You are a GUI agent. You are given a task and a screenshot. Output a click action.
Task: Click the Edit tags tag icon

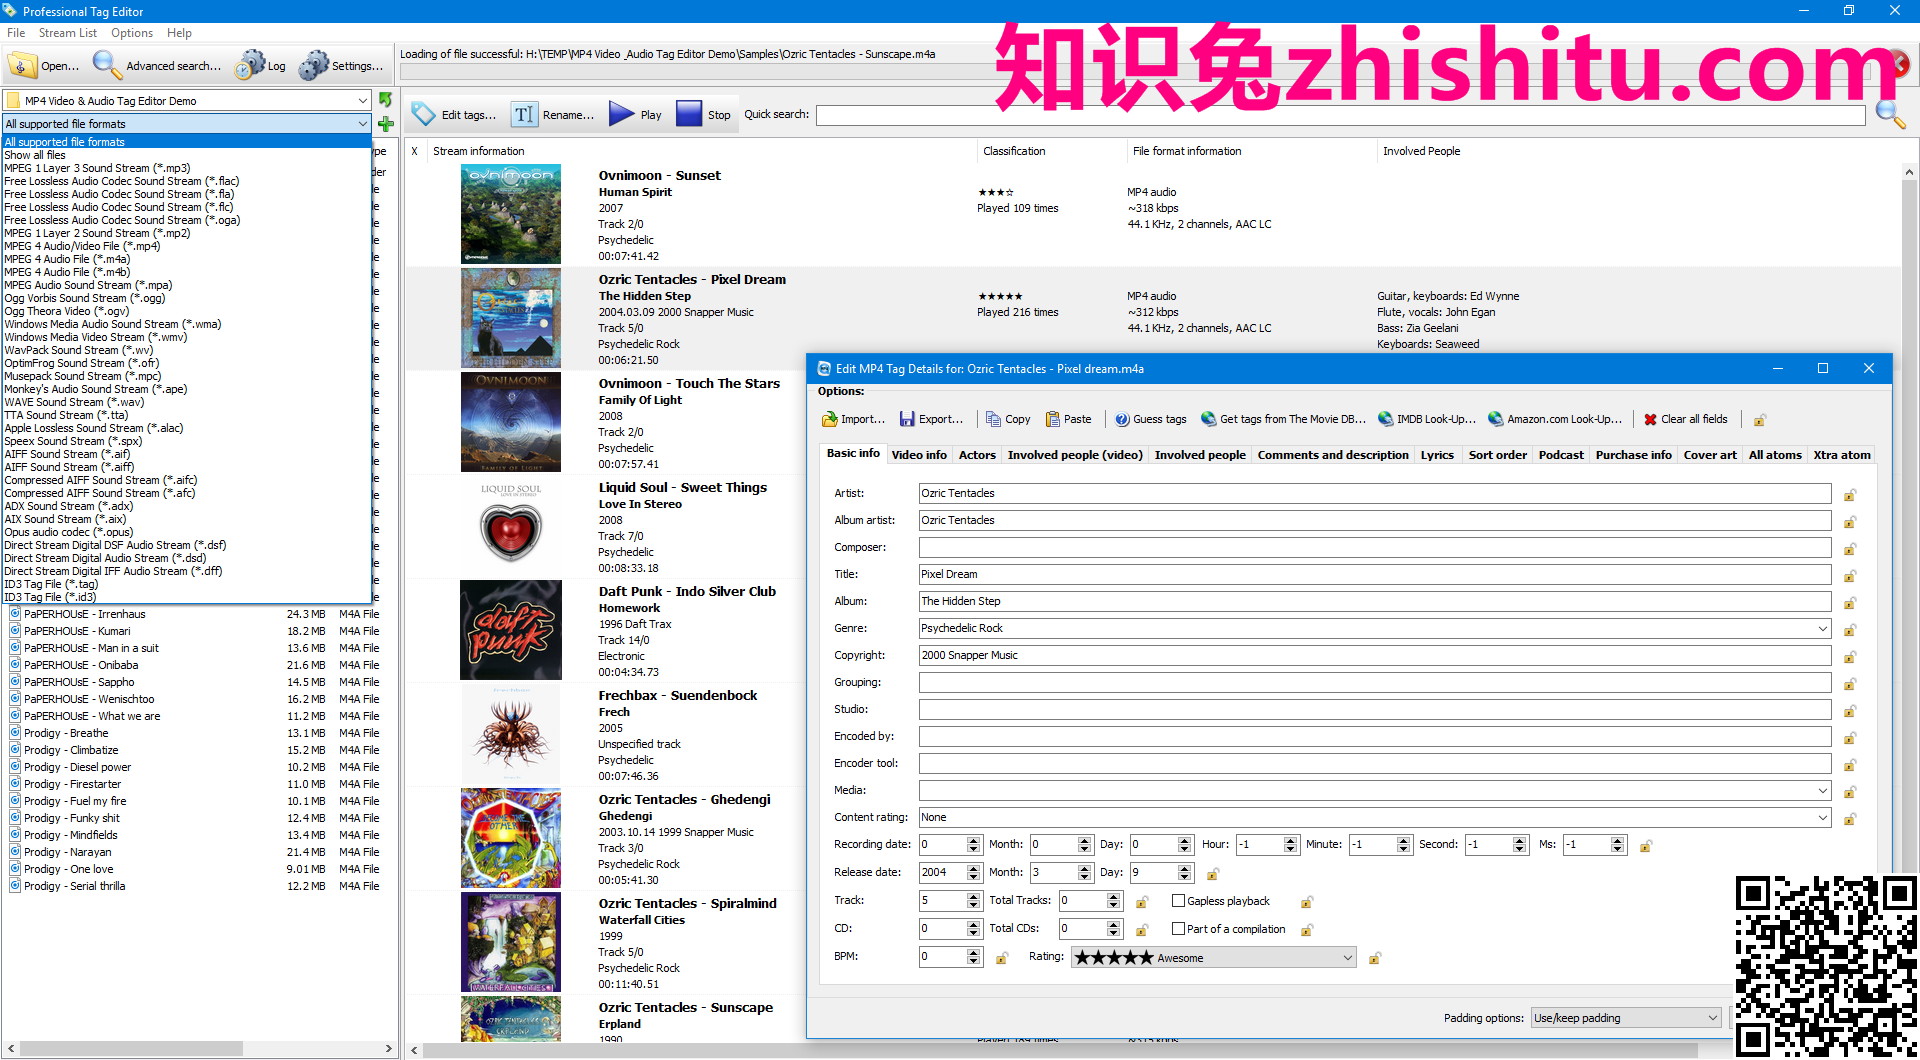point(424,114)
